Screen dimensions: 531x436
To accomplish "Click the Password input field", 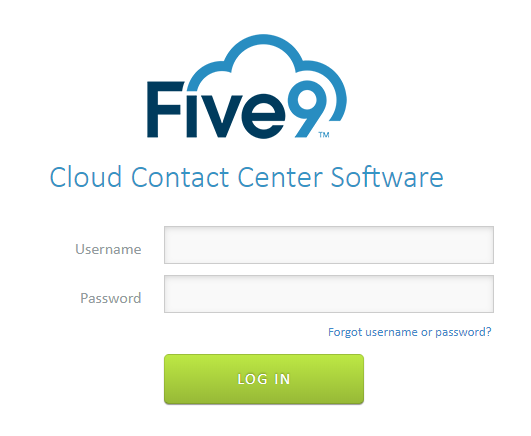I will point(329,294).
